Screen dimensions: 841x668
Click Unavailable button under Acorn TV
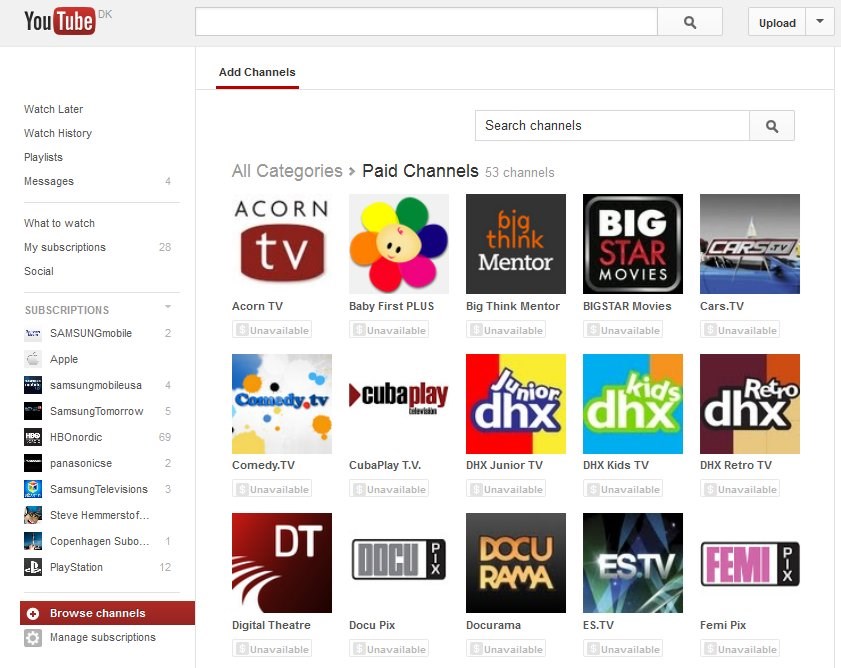(272, 330)
